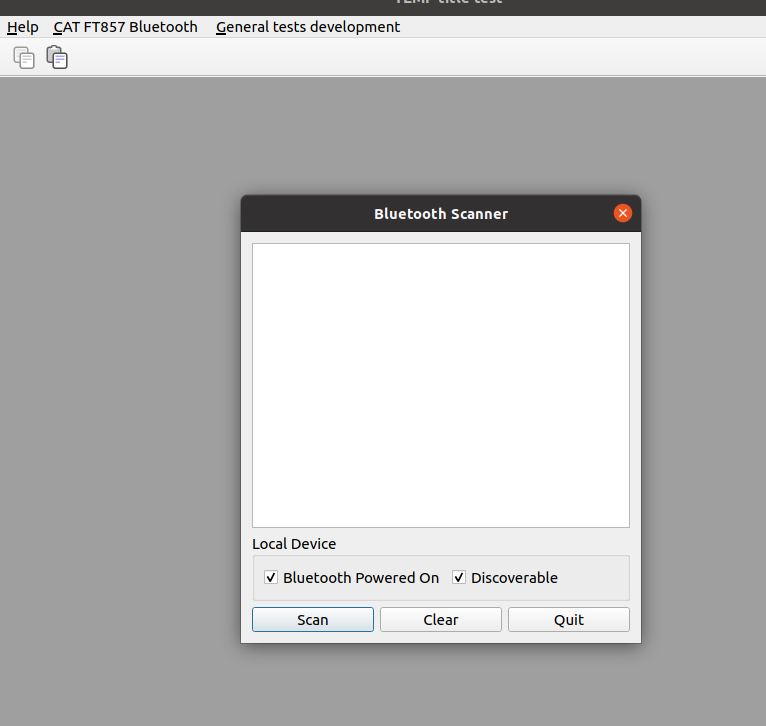Start a Bluetooth scan with Scan button

(x=313, y=619)
